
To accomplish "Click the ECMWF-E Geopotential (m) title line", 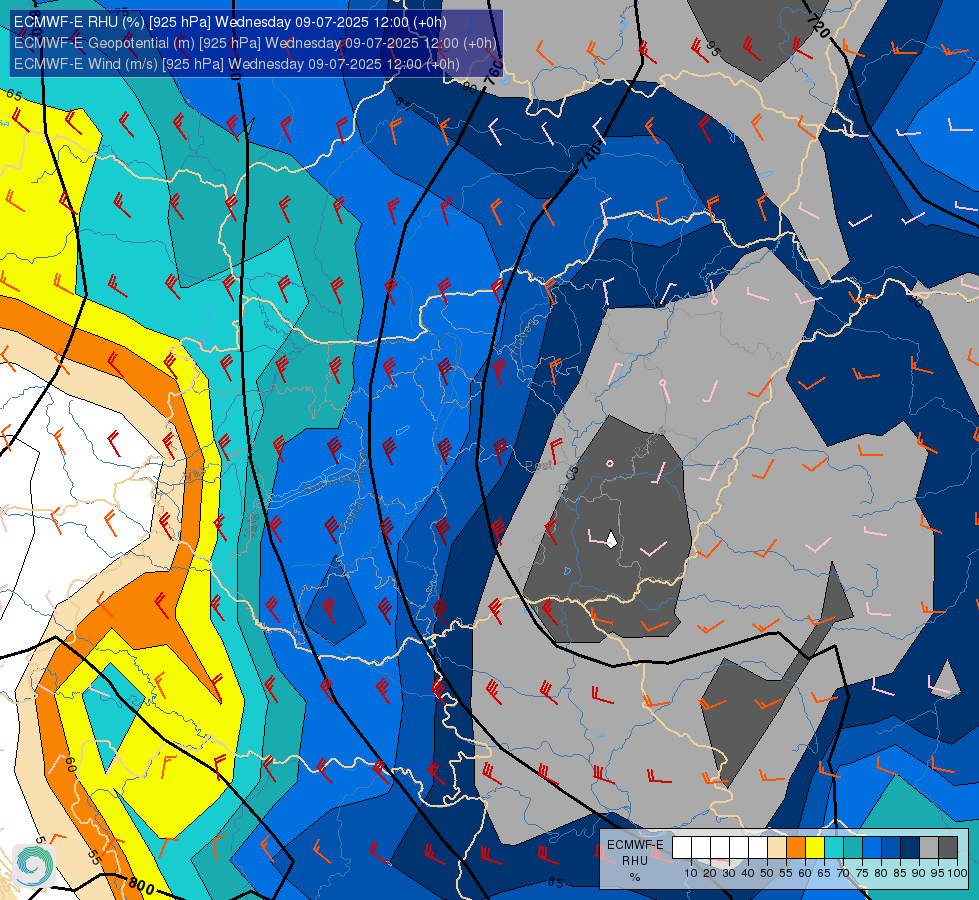I will pos(255,43).
